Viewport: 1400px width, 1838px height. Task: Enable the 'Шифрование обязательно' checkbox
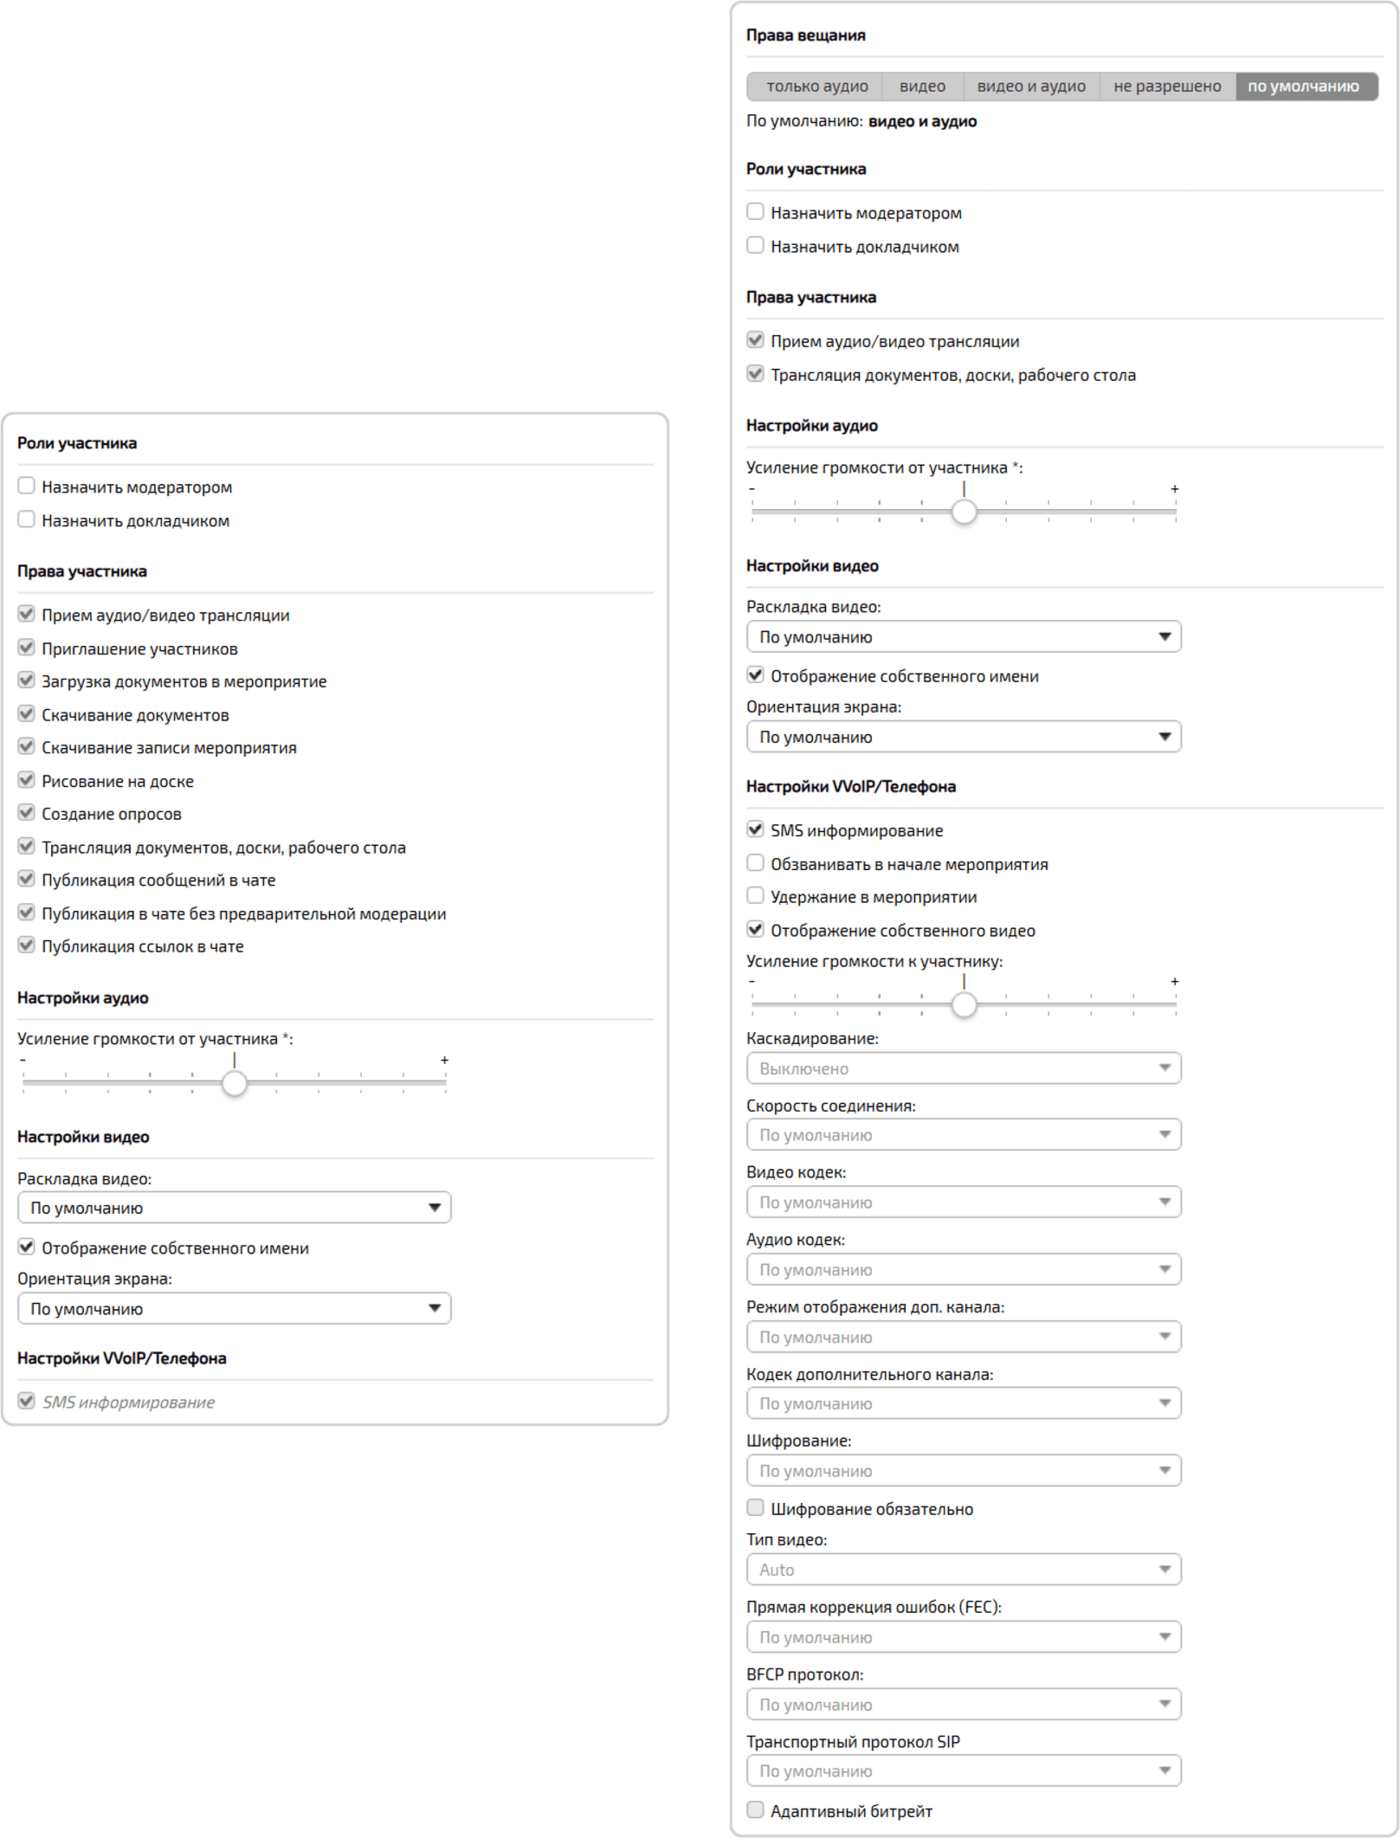[x=756, y=1508]
